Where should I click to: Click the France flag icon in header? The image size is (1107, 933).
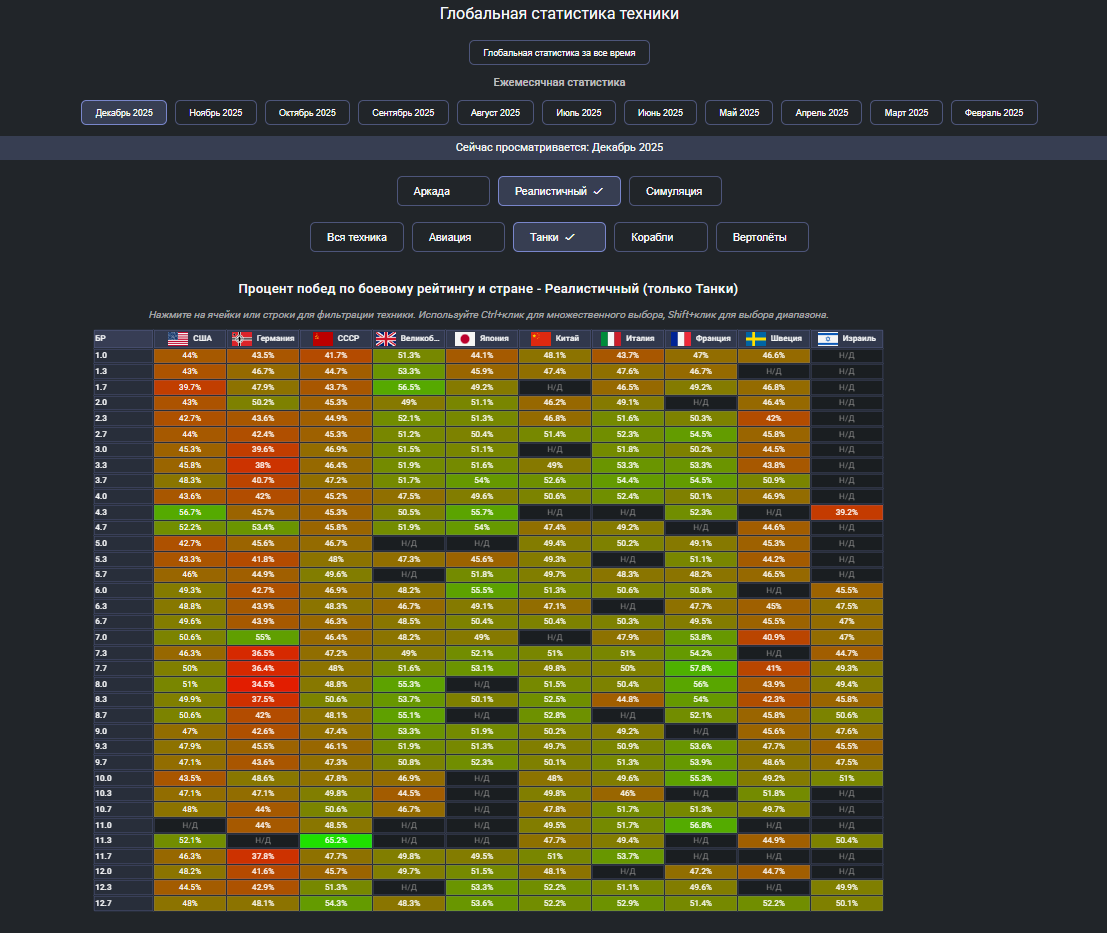click(x=681, y=339)
